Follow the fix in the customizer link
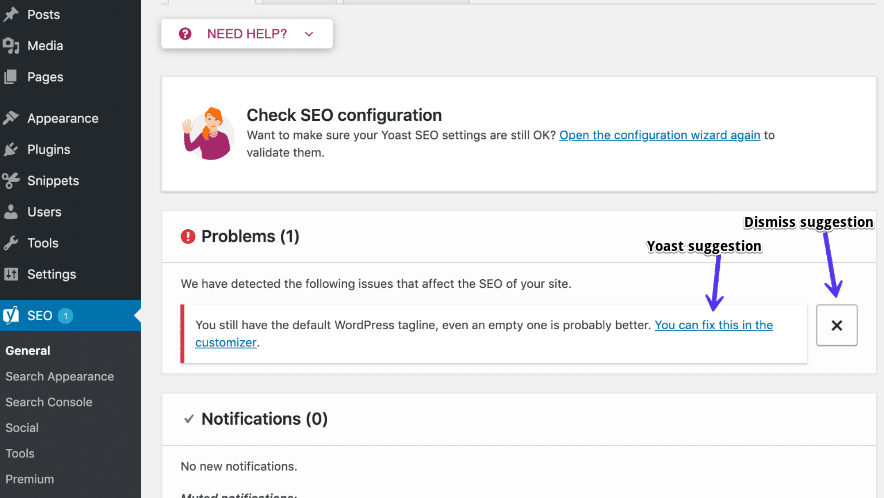This screenshot has height=498, width=884. click(713, 325)
